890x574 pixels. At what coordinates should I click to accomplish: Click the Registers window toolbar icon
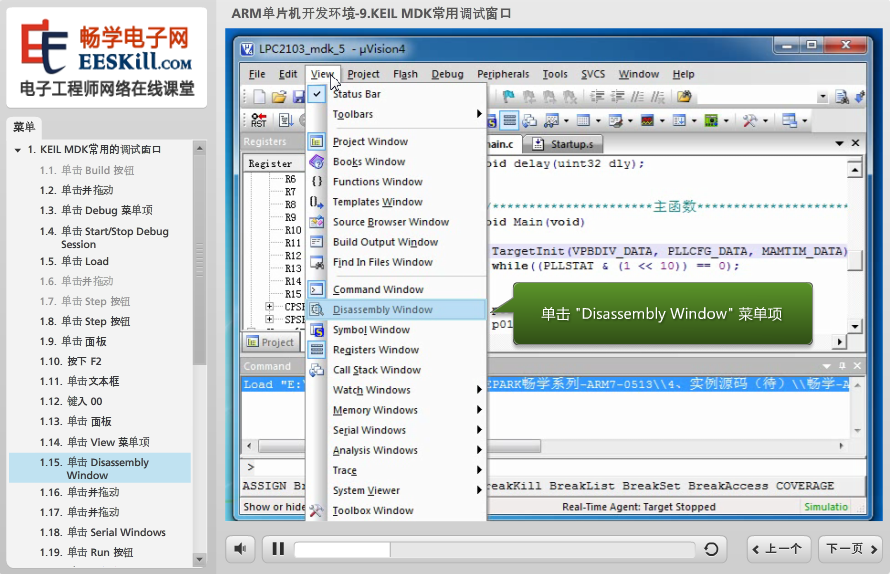(x=510, y=120)
